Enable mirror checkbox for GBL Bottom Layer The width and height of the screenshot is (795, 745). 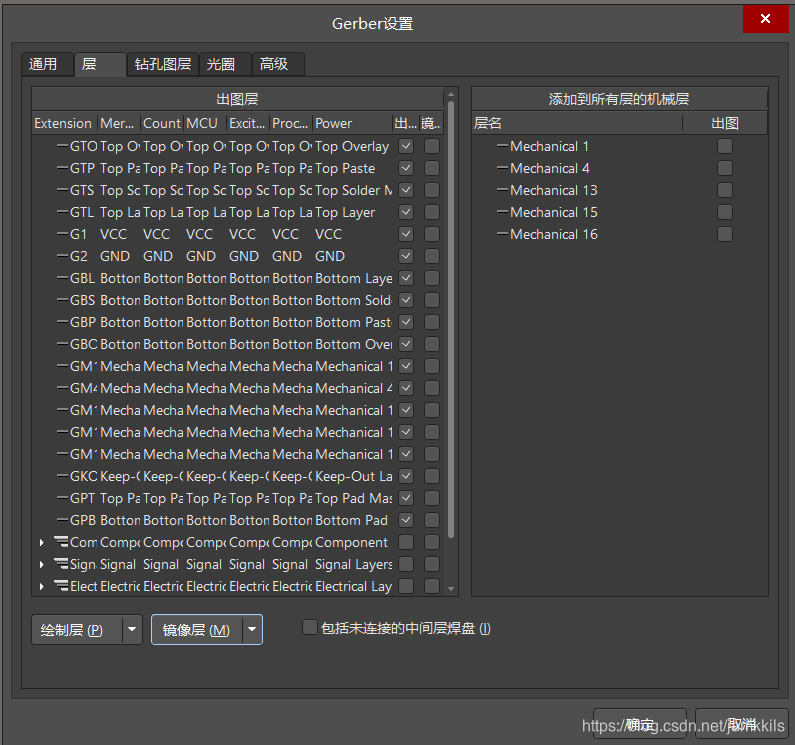pyautogui.click(x=432, y=278)
